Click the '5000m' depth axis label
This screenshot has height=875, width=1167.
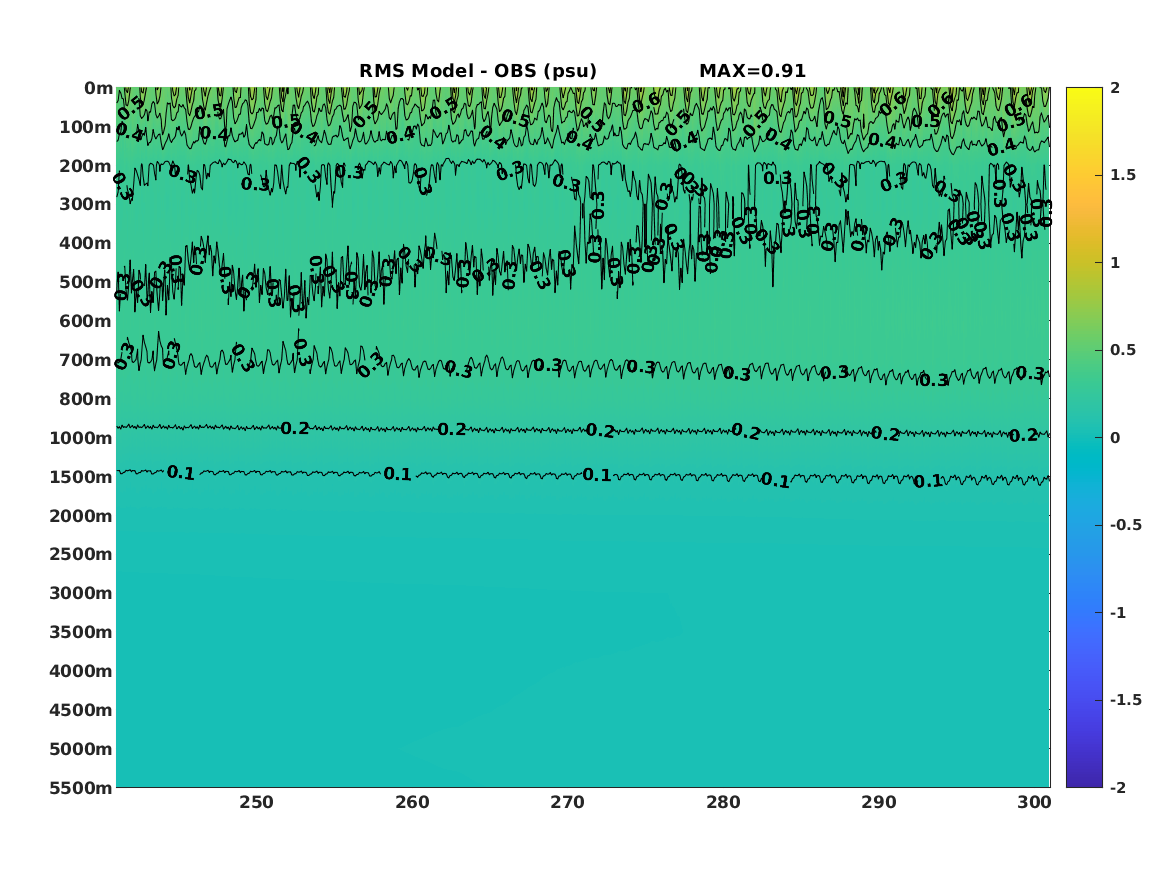pyautogui.click(x=81, y=749)
